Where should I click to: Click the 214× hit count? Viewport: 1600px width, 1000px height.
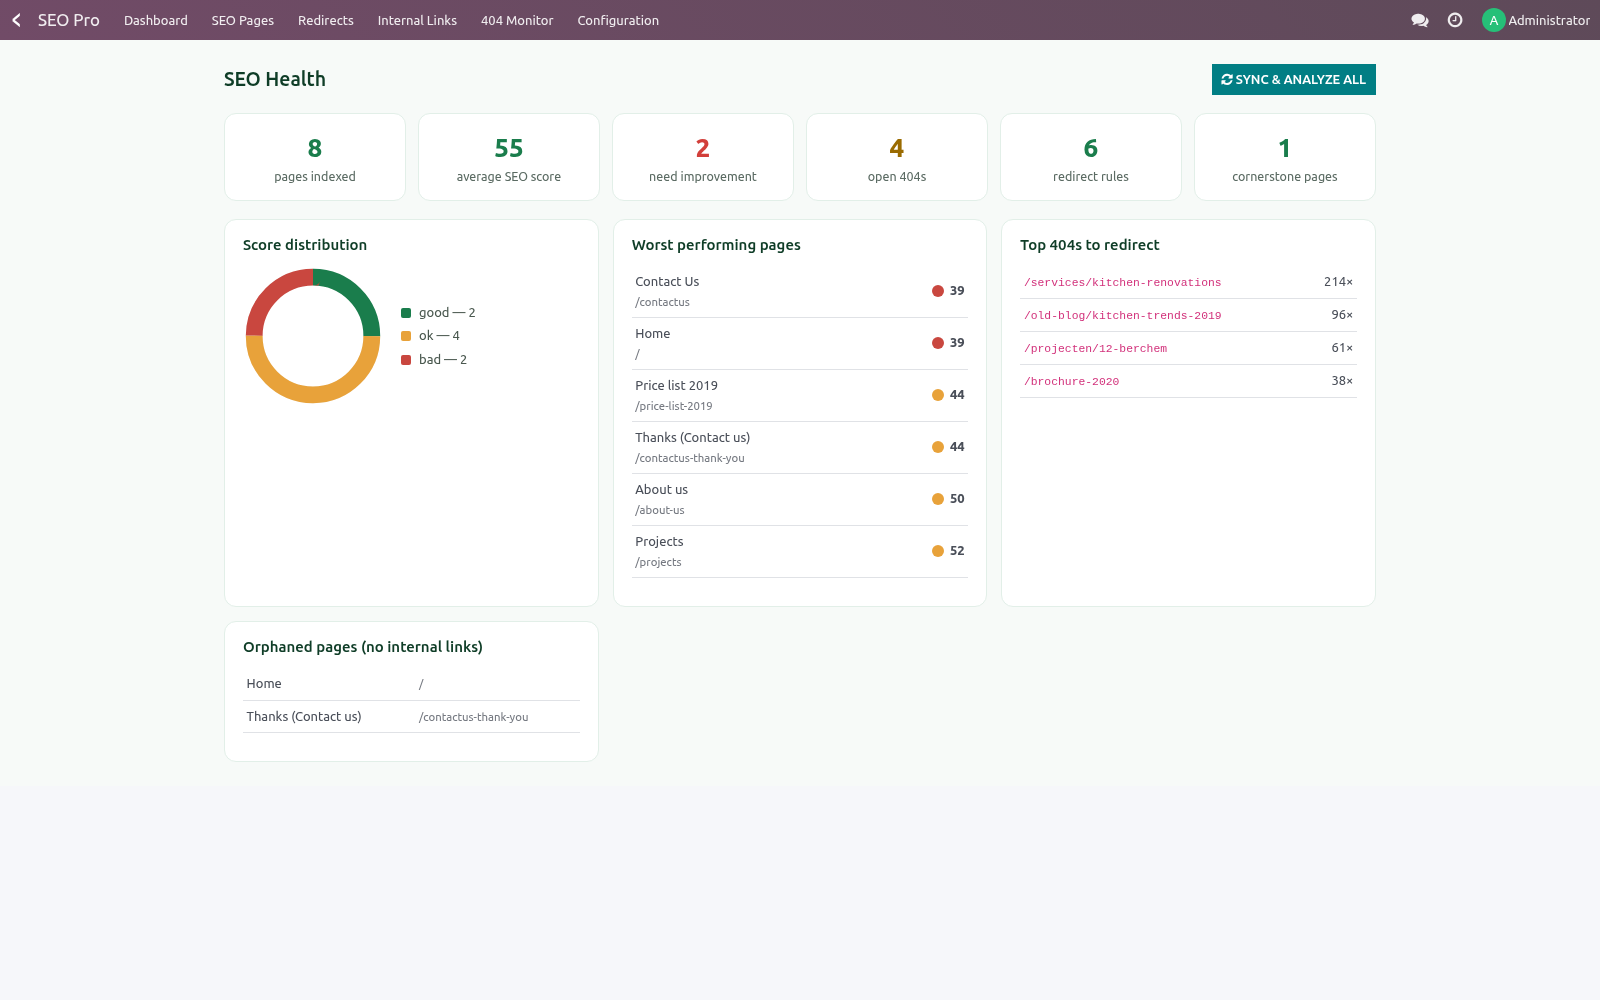point(1338,282)
